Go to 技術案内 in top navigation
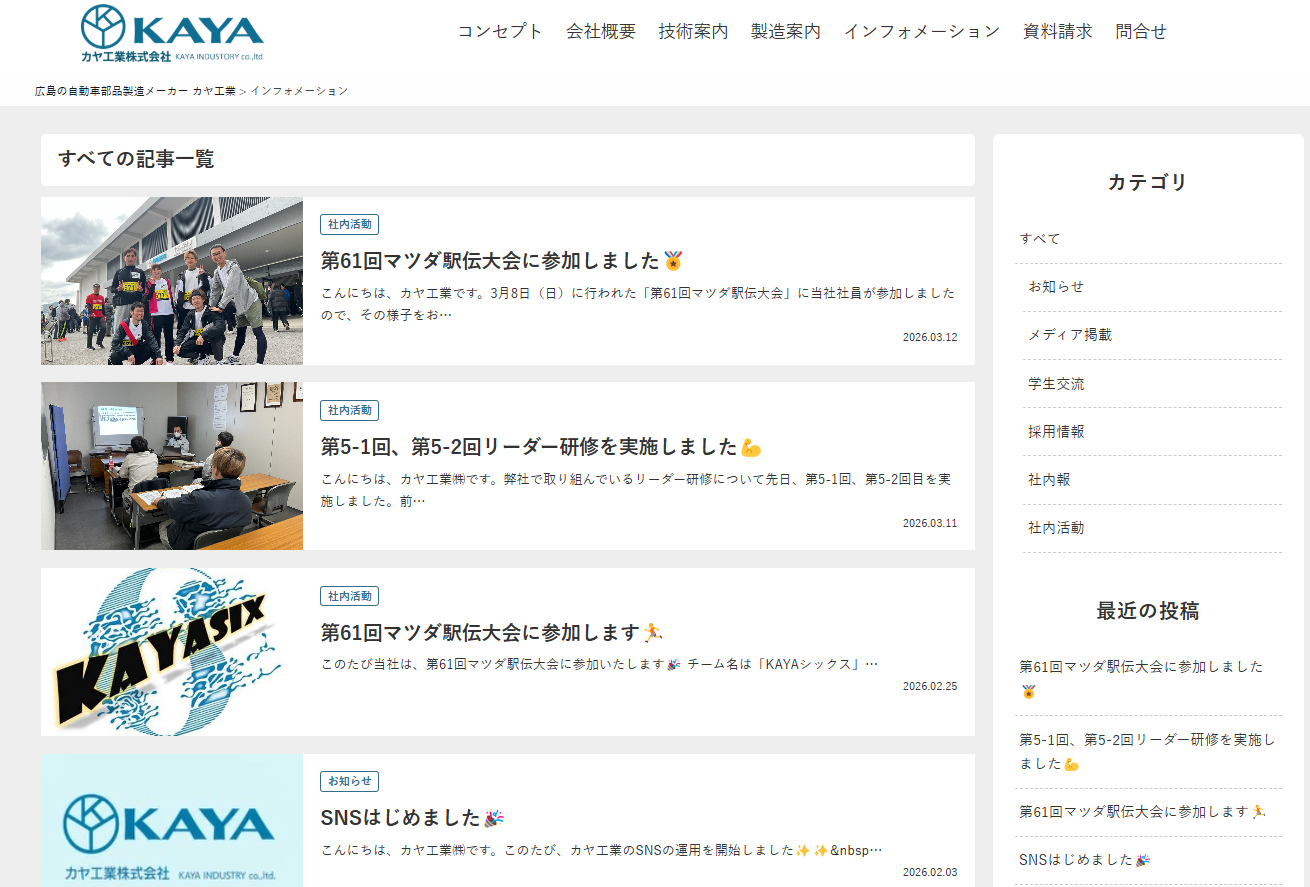Screen dimensions: 1310x887 (x=693, y=31)
